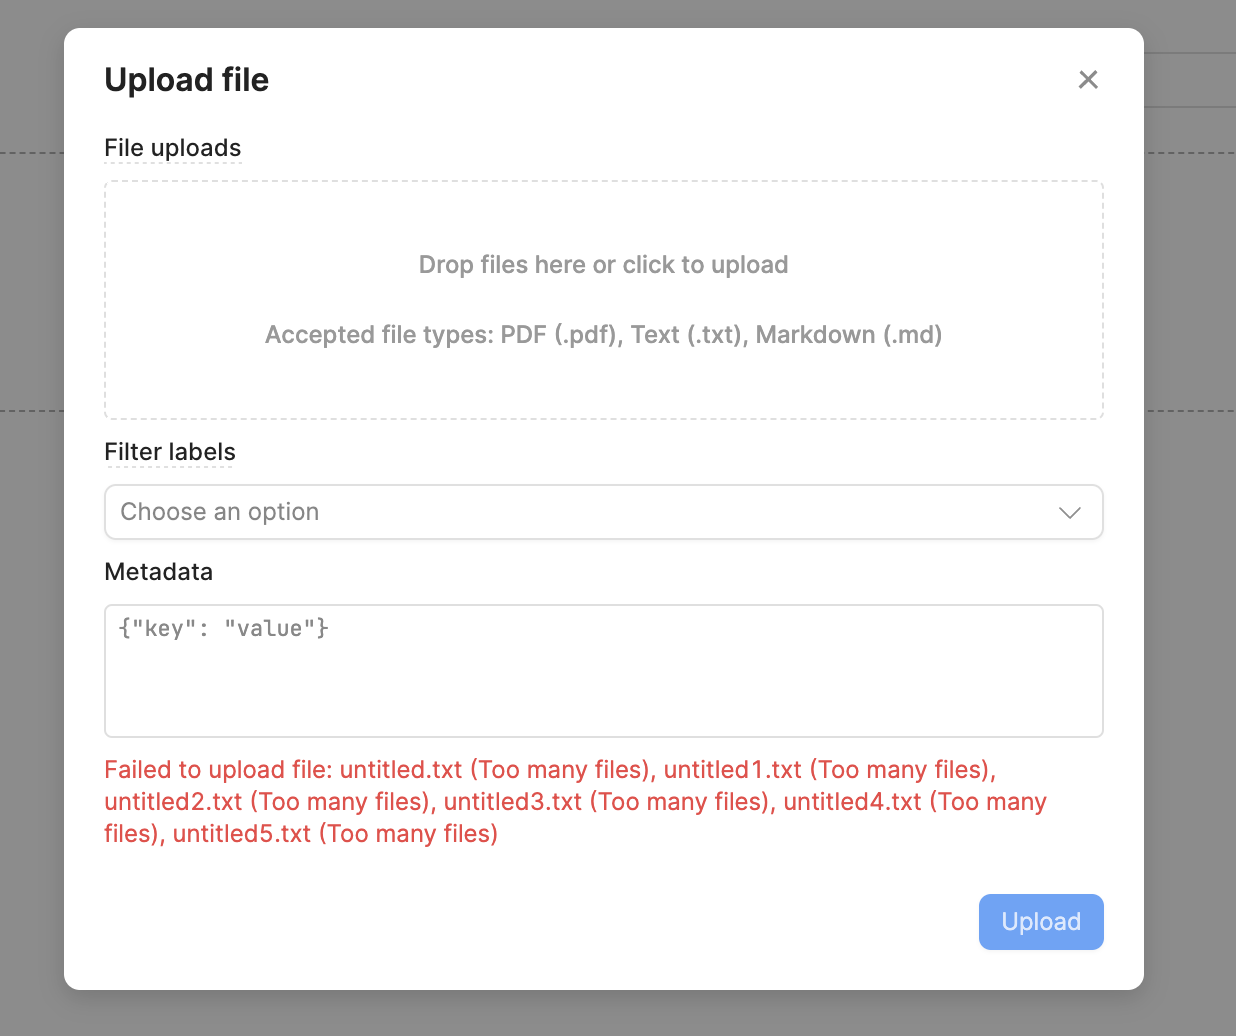Click the Metadata field label

click(x=159, y=572)
